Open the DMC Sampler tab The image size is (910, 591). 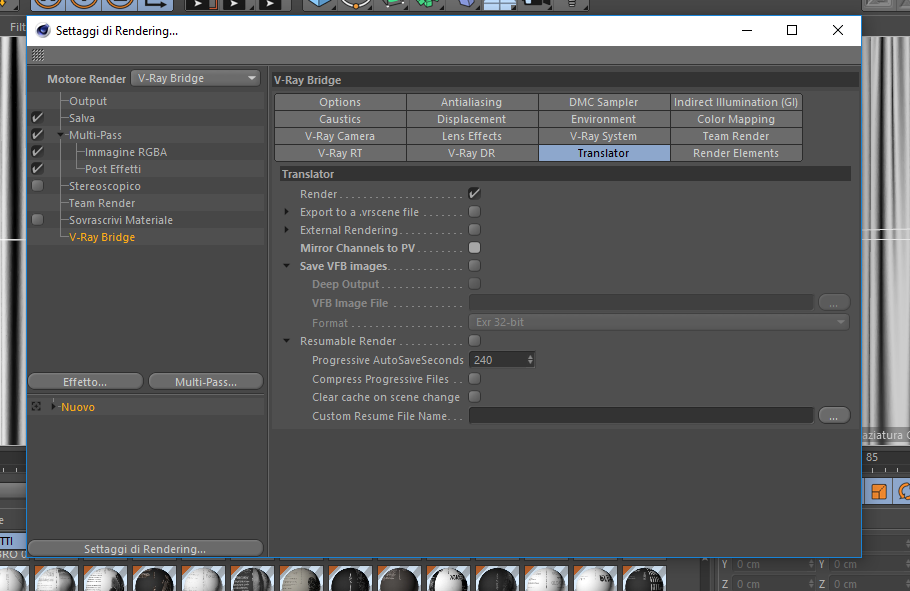click(x=604, y=102)
